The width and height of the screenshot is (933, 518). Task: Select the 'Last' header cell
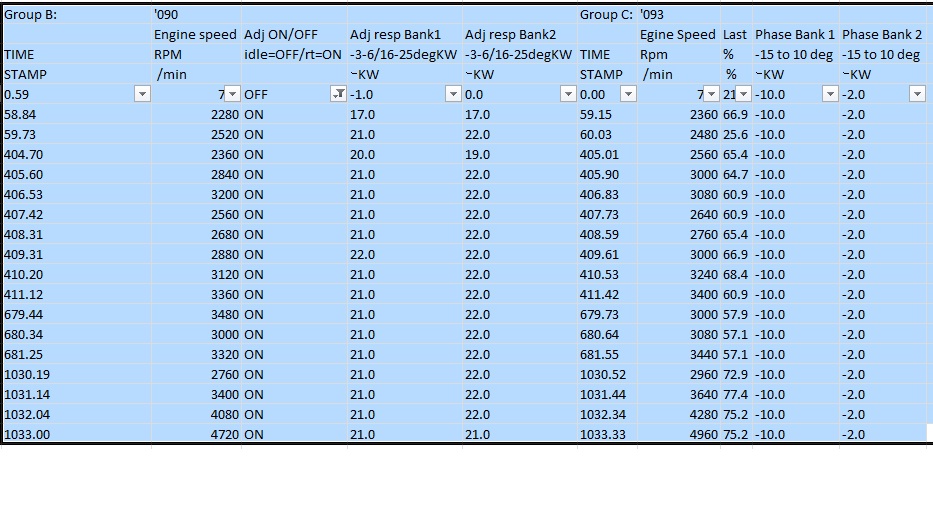(x=737, y=34)
